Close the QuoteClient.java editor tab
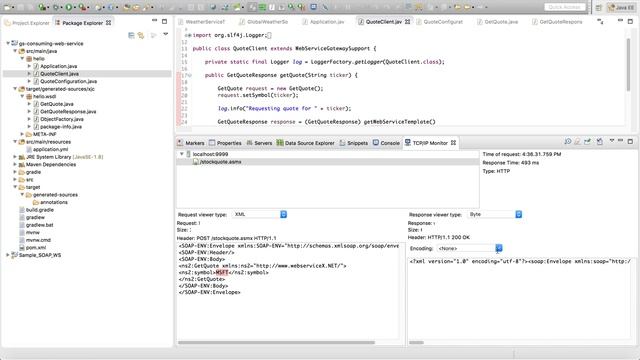The image size is (640, 360). pos(407,22)
